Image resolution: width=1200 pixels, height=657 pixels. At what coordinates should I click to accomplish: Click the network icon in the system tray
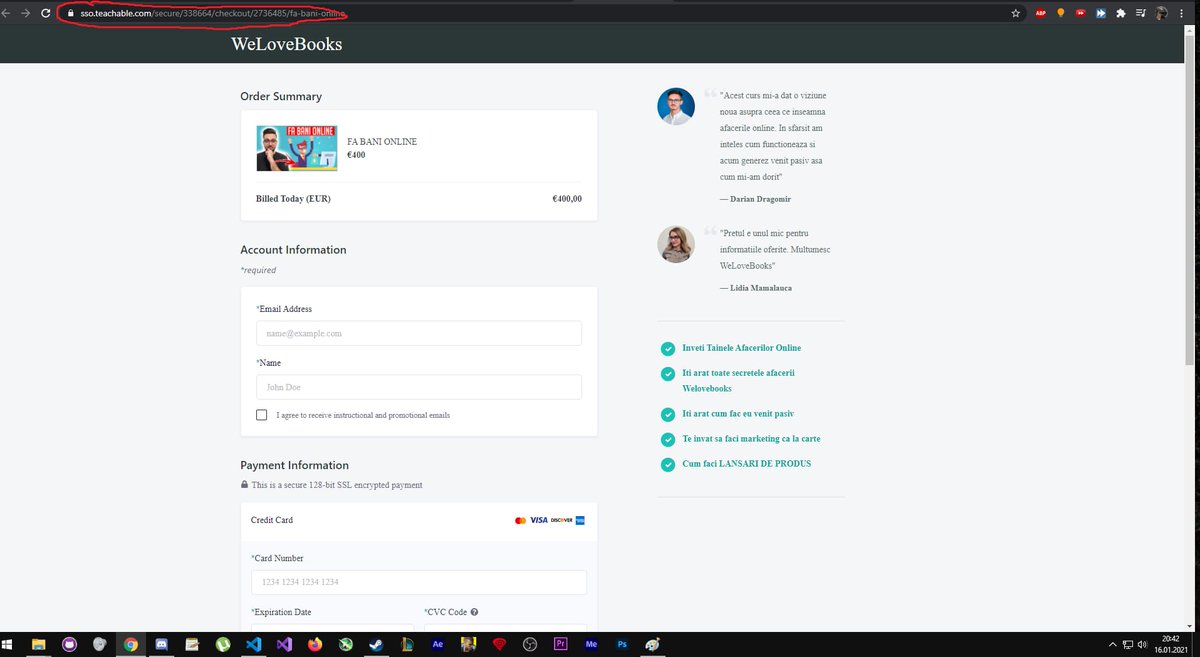click(1127, 645)
